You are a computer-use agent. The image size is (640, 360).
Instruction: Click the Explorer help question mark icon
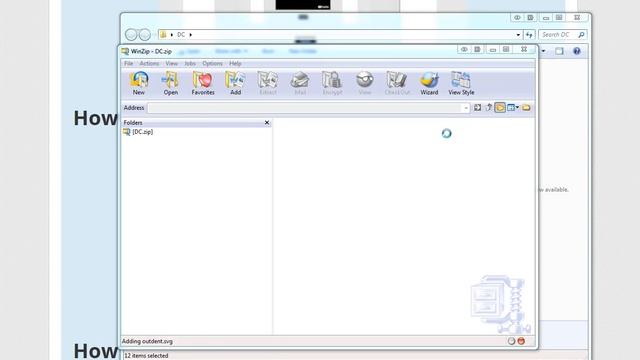[x=576, y=51]
